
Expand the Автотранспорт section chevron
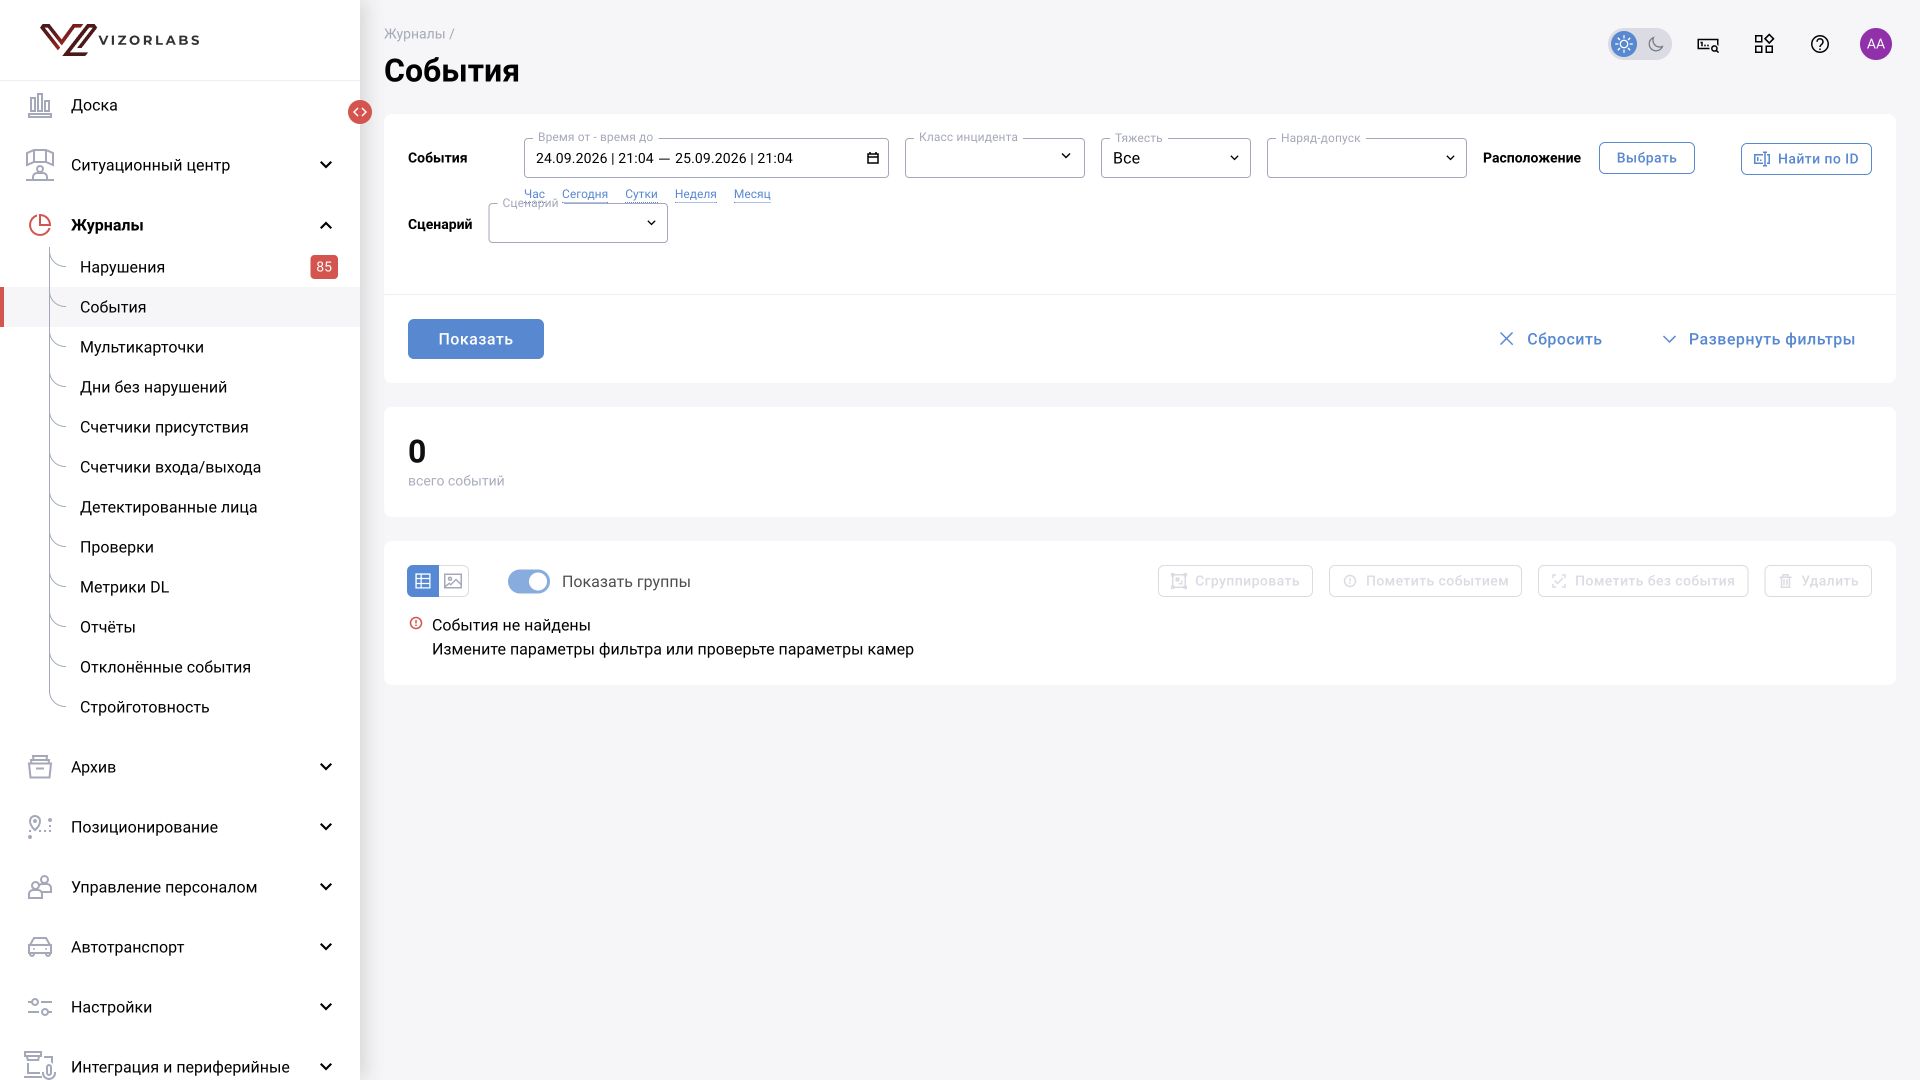pyautogui.click(x=326, y=947)
